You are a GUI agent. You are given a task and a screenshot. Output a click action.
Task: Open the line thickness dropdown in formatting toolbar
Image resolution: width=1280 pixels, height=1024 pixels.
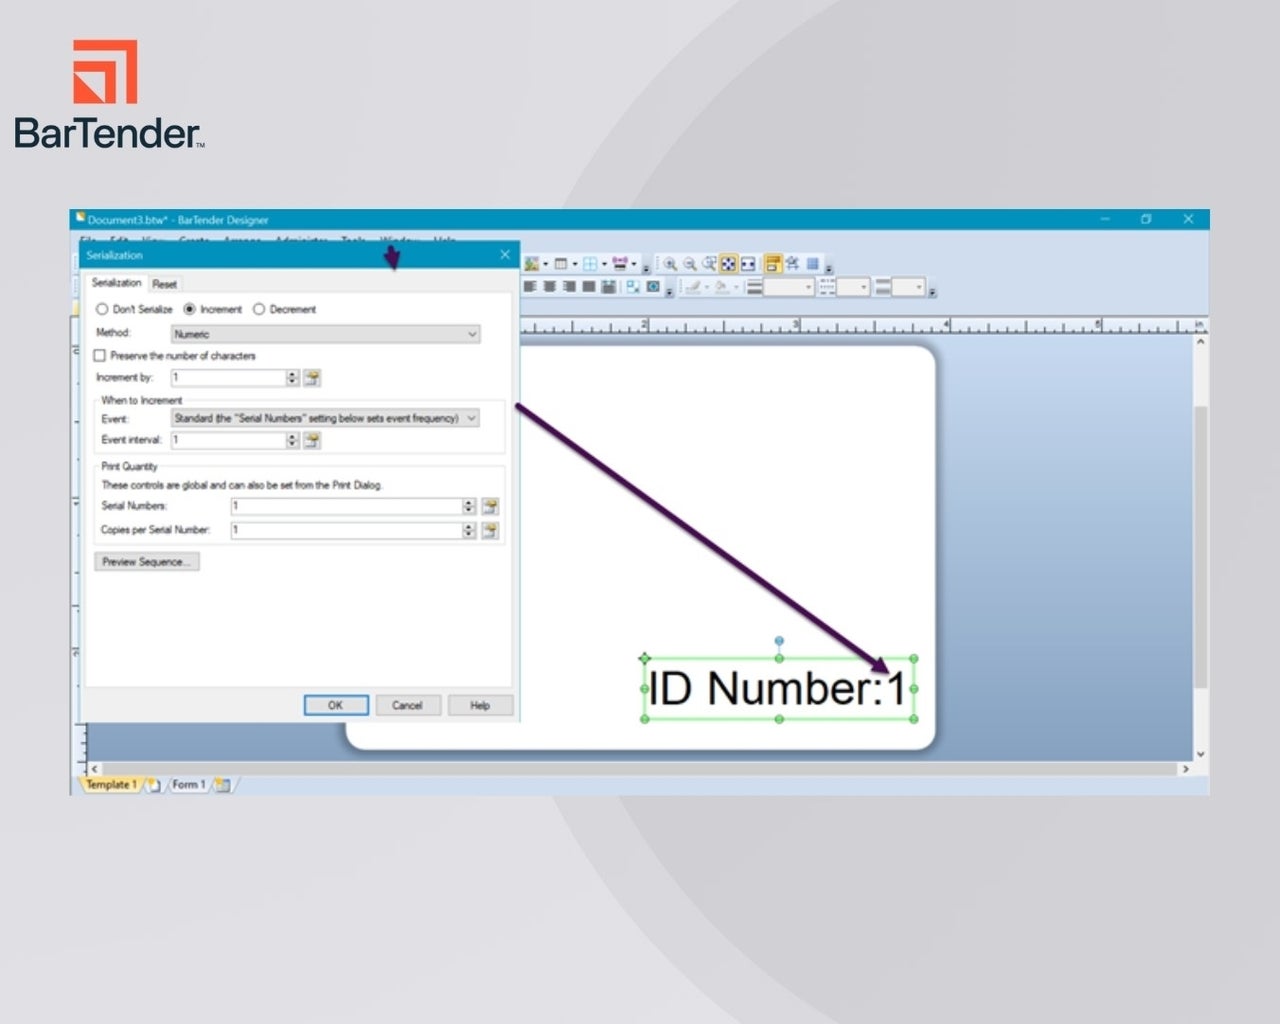coord(790,288)
